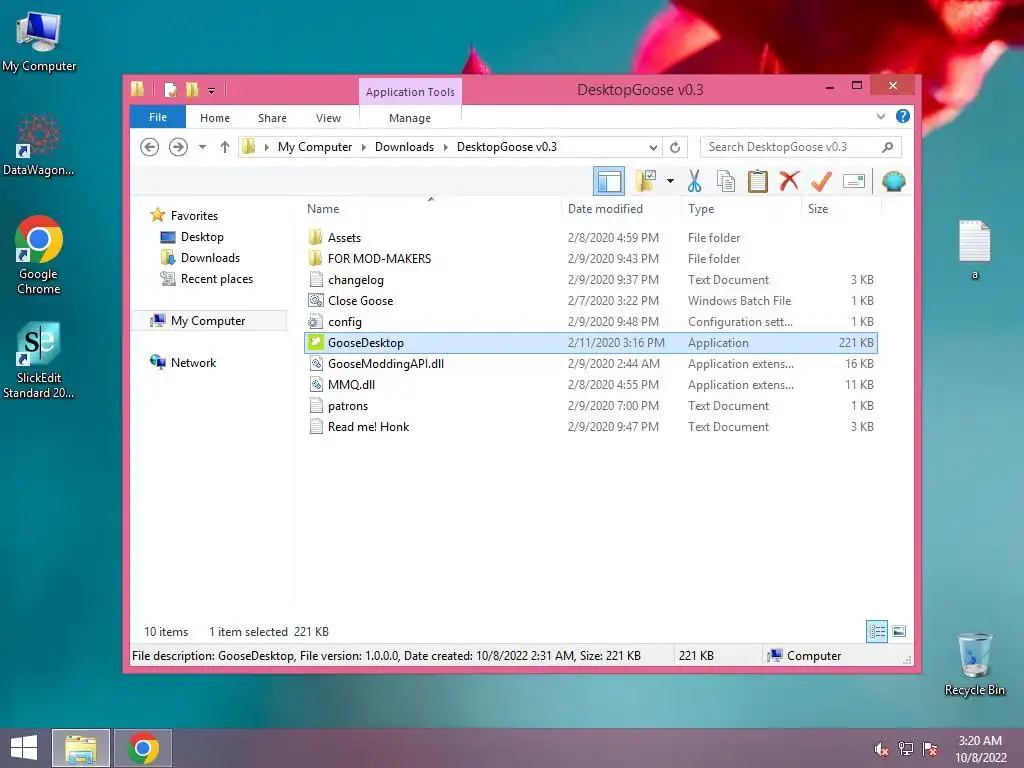
Task: Switch to Details view using status bar icon
Action: [x=876, y=631]
